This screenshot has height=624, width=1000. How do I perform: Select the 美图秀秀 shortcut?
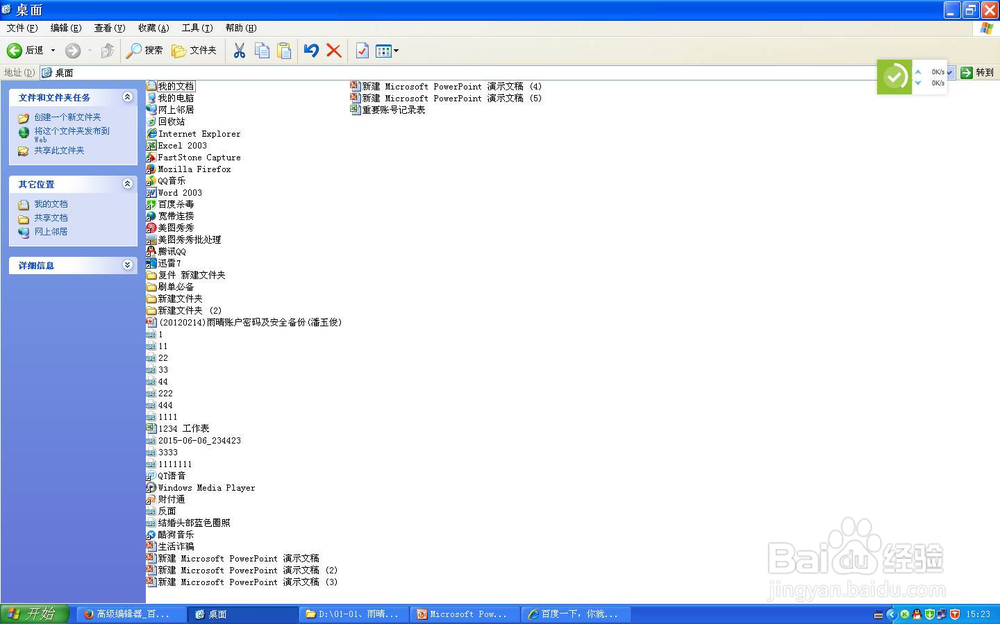click(170, 228)
